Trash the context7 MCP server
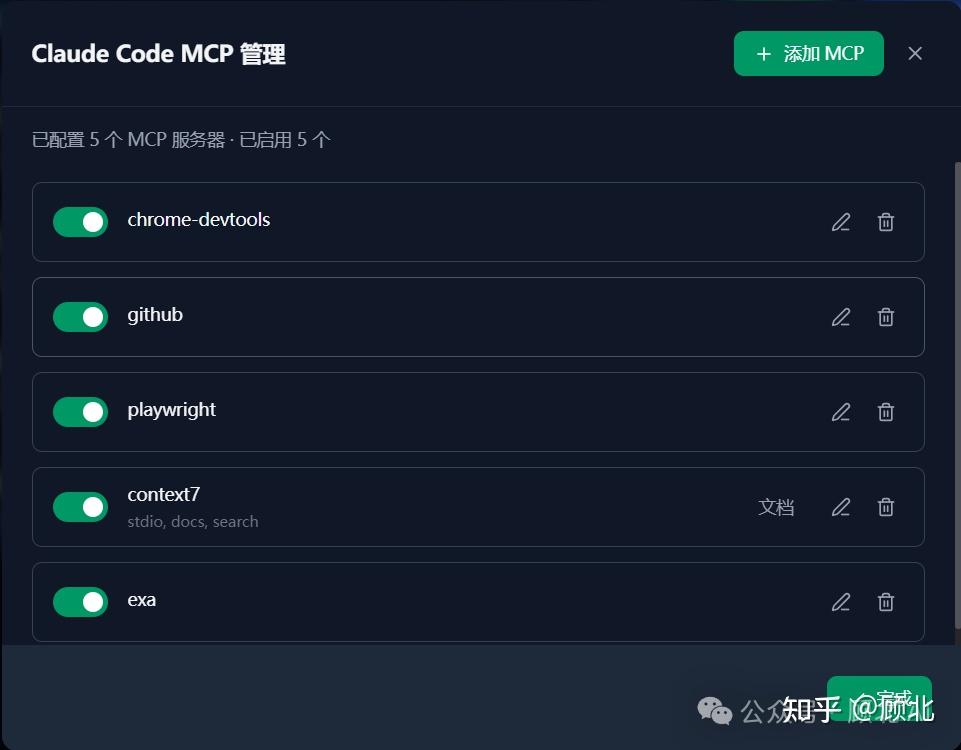 (886, 507)
